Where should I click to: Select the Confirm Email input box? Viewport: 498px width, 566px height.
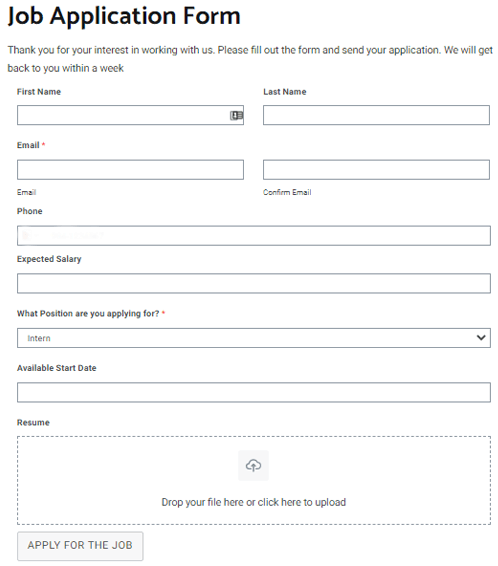pyautogui.click(x=376, y=170)
